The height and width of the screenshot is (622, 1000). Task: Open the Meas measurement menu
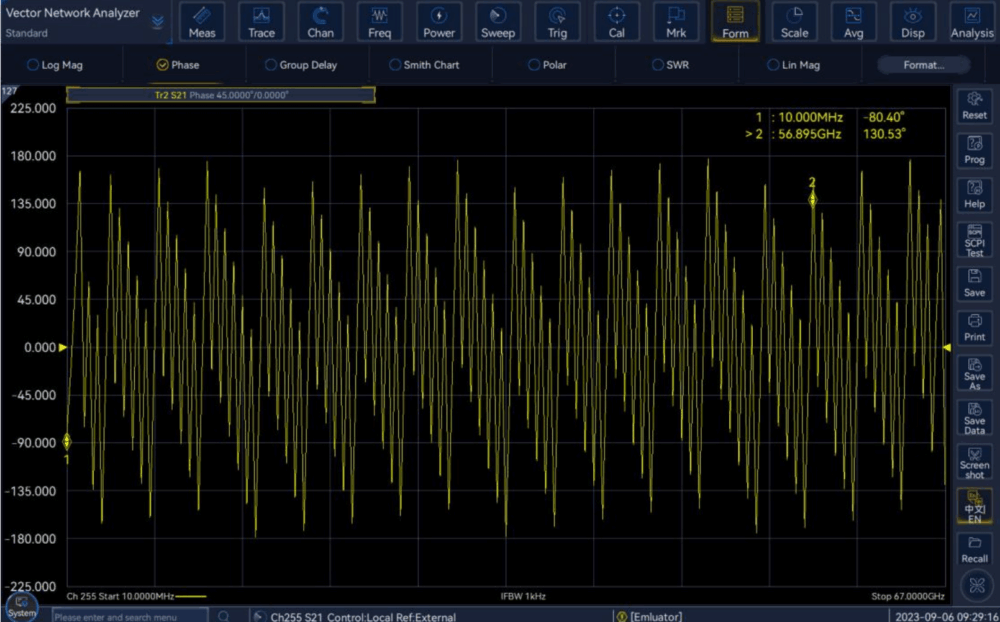click(x=202, y=21)
